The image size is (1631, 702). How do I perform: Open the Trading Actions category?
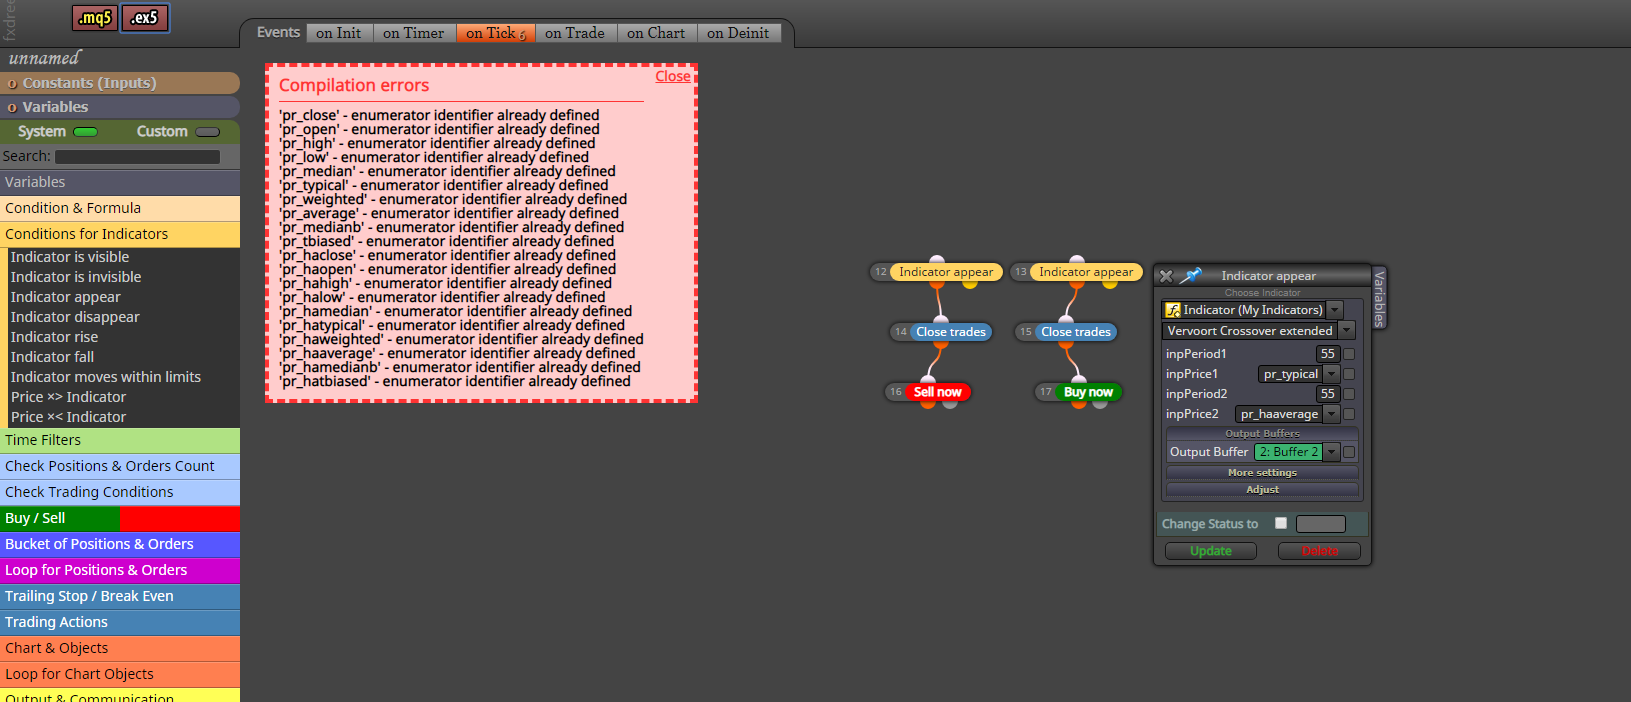coord(120,622)
